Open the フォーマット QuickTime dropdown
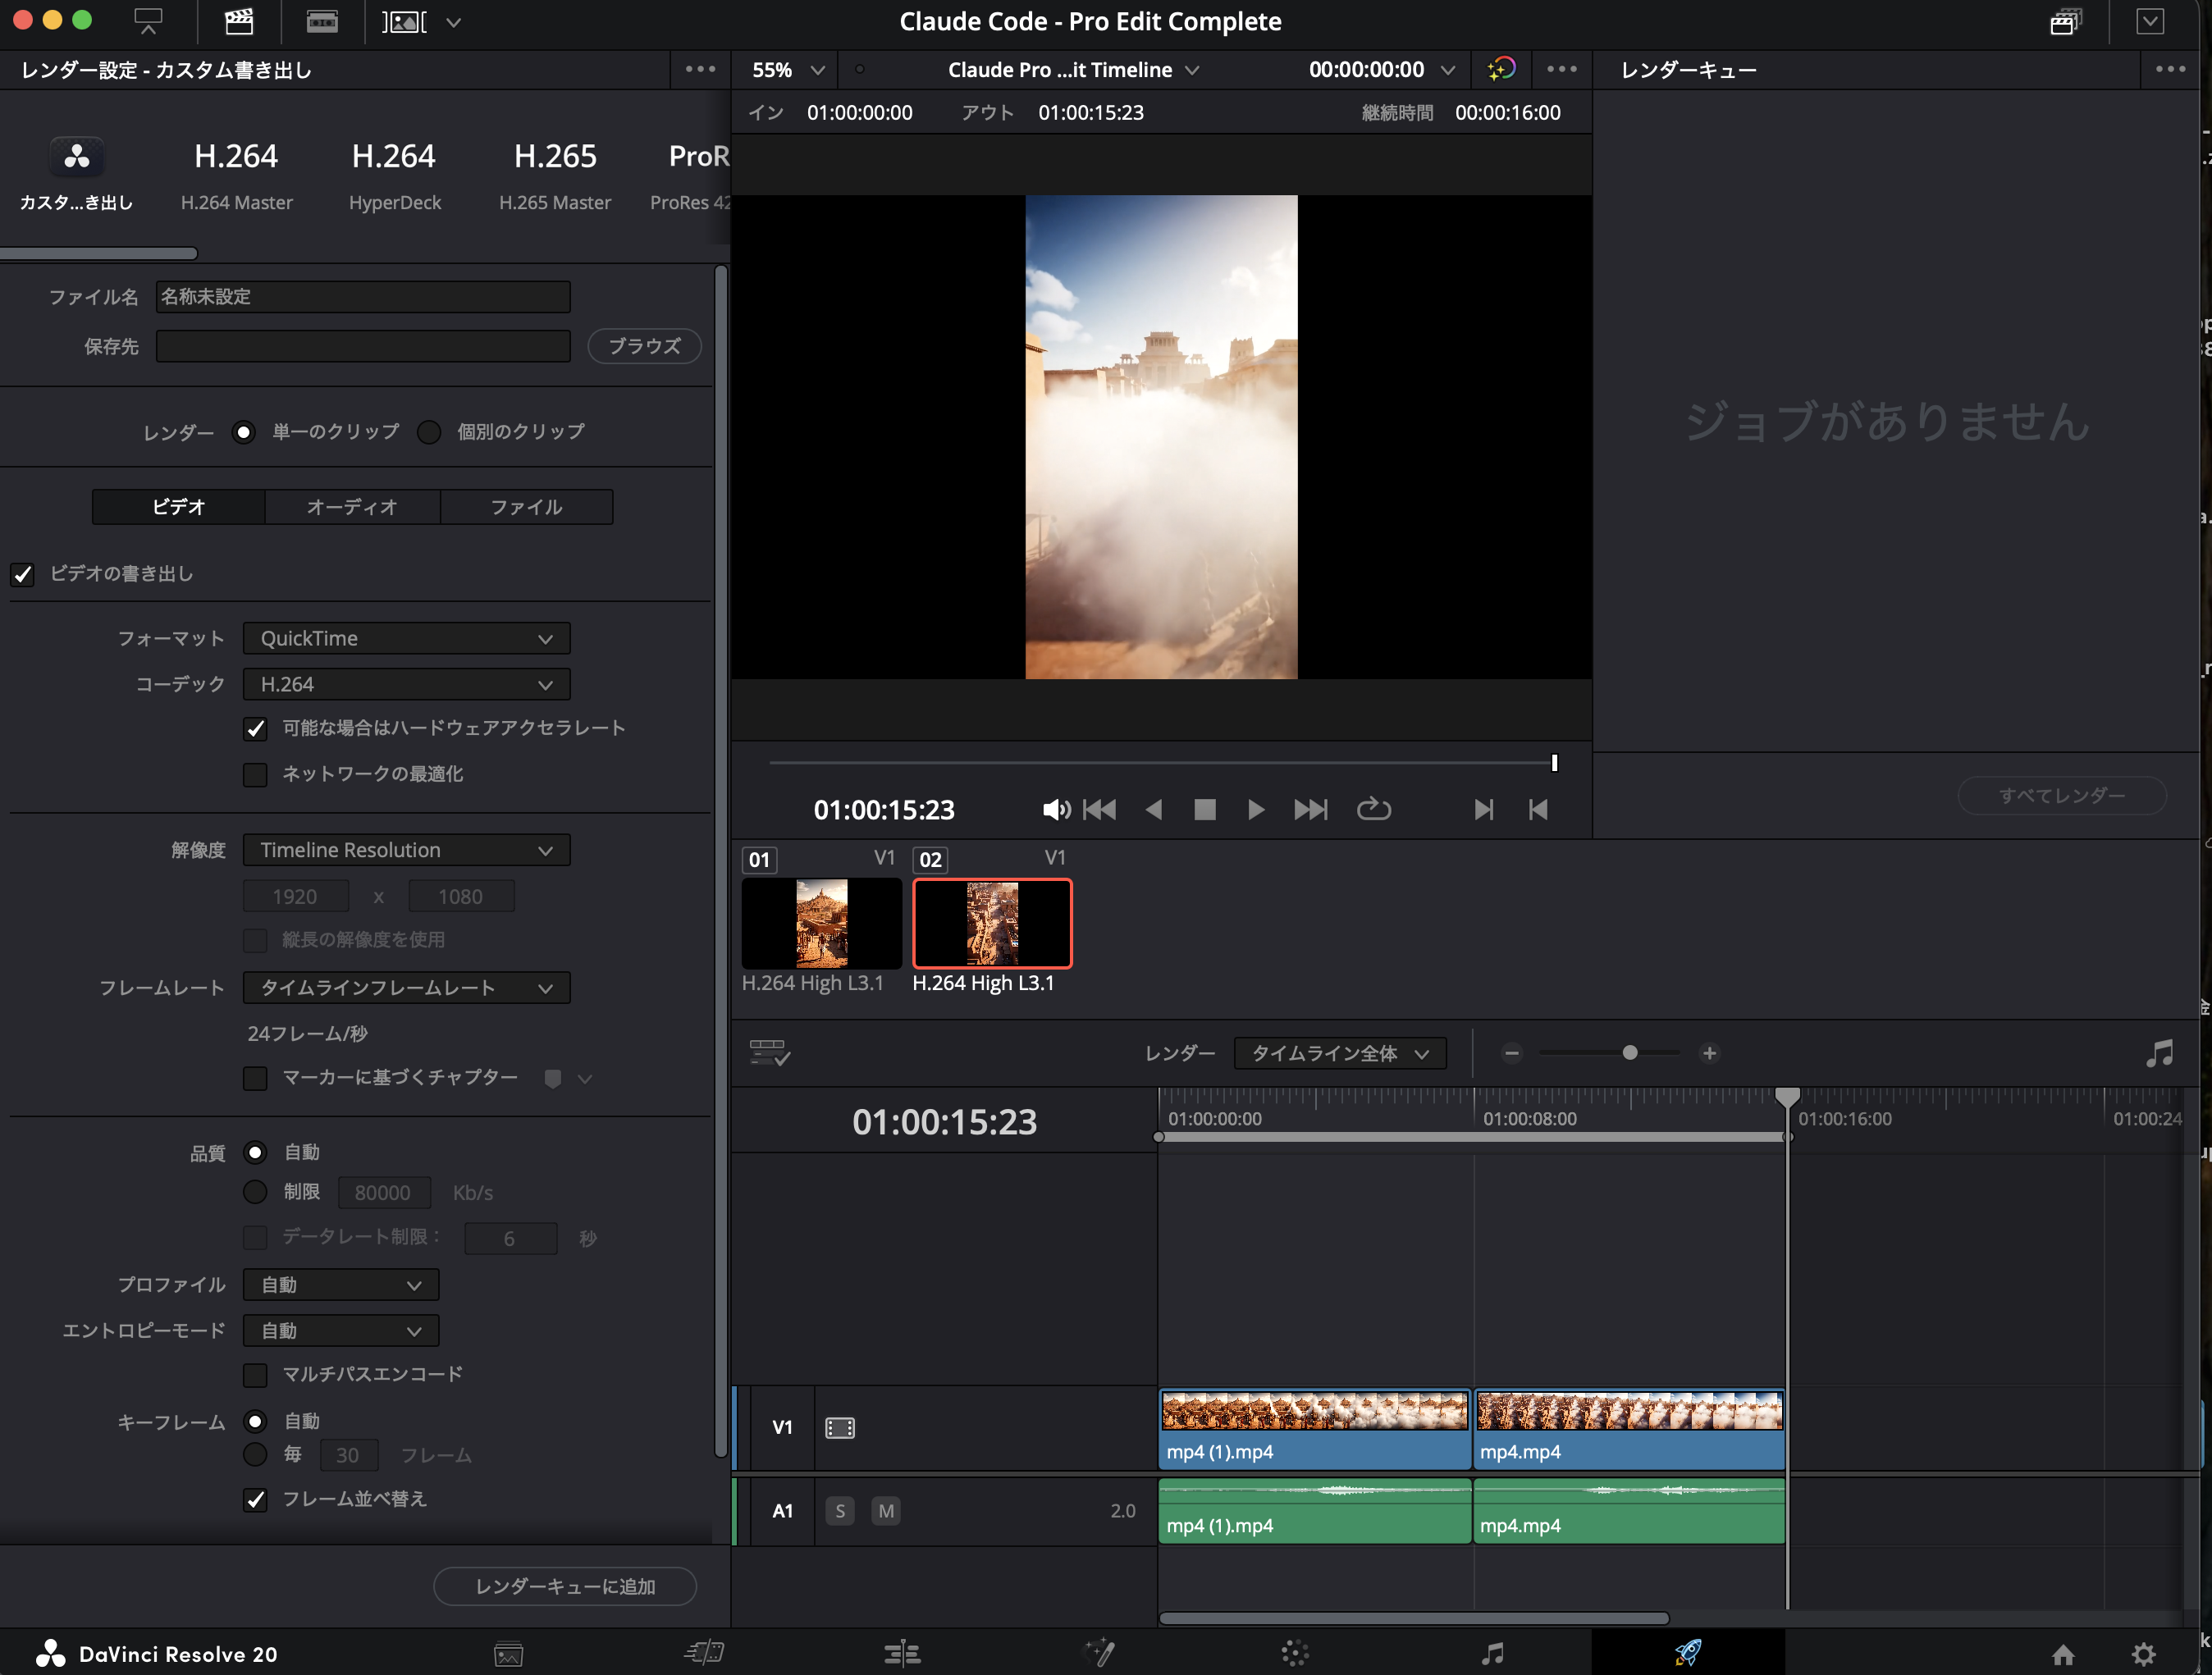This screenshot has height=1675, width=2212. [406, 638]
